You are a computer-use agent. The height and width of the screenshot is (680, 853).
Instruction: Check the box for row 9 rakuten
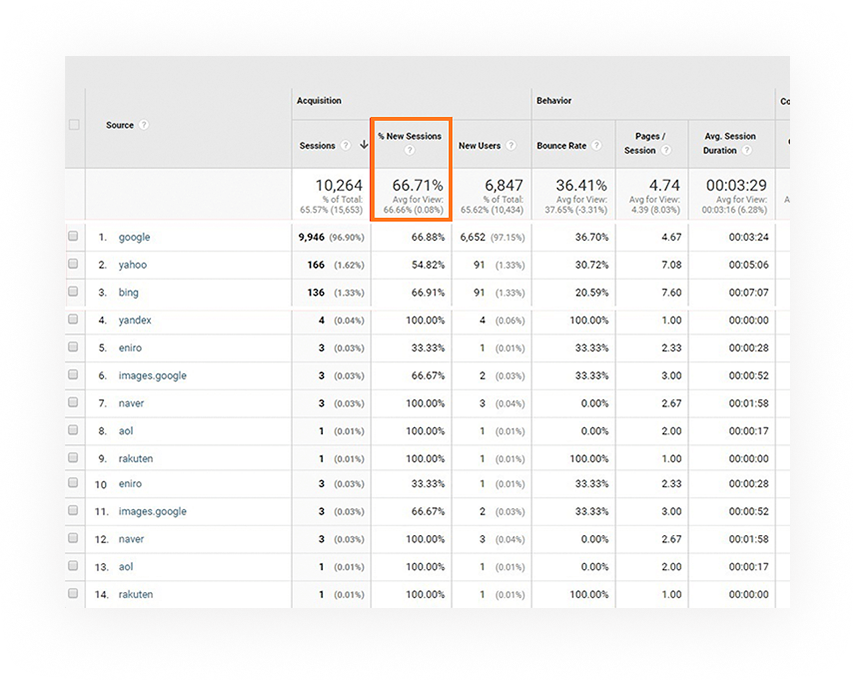coord(73,458)
